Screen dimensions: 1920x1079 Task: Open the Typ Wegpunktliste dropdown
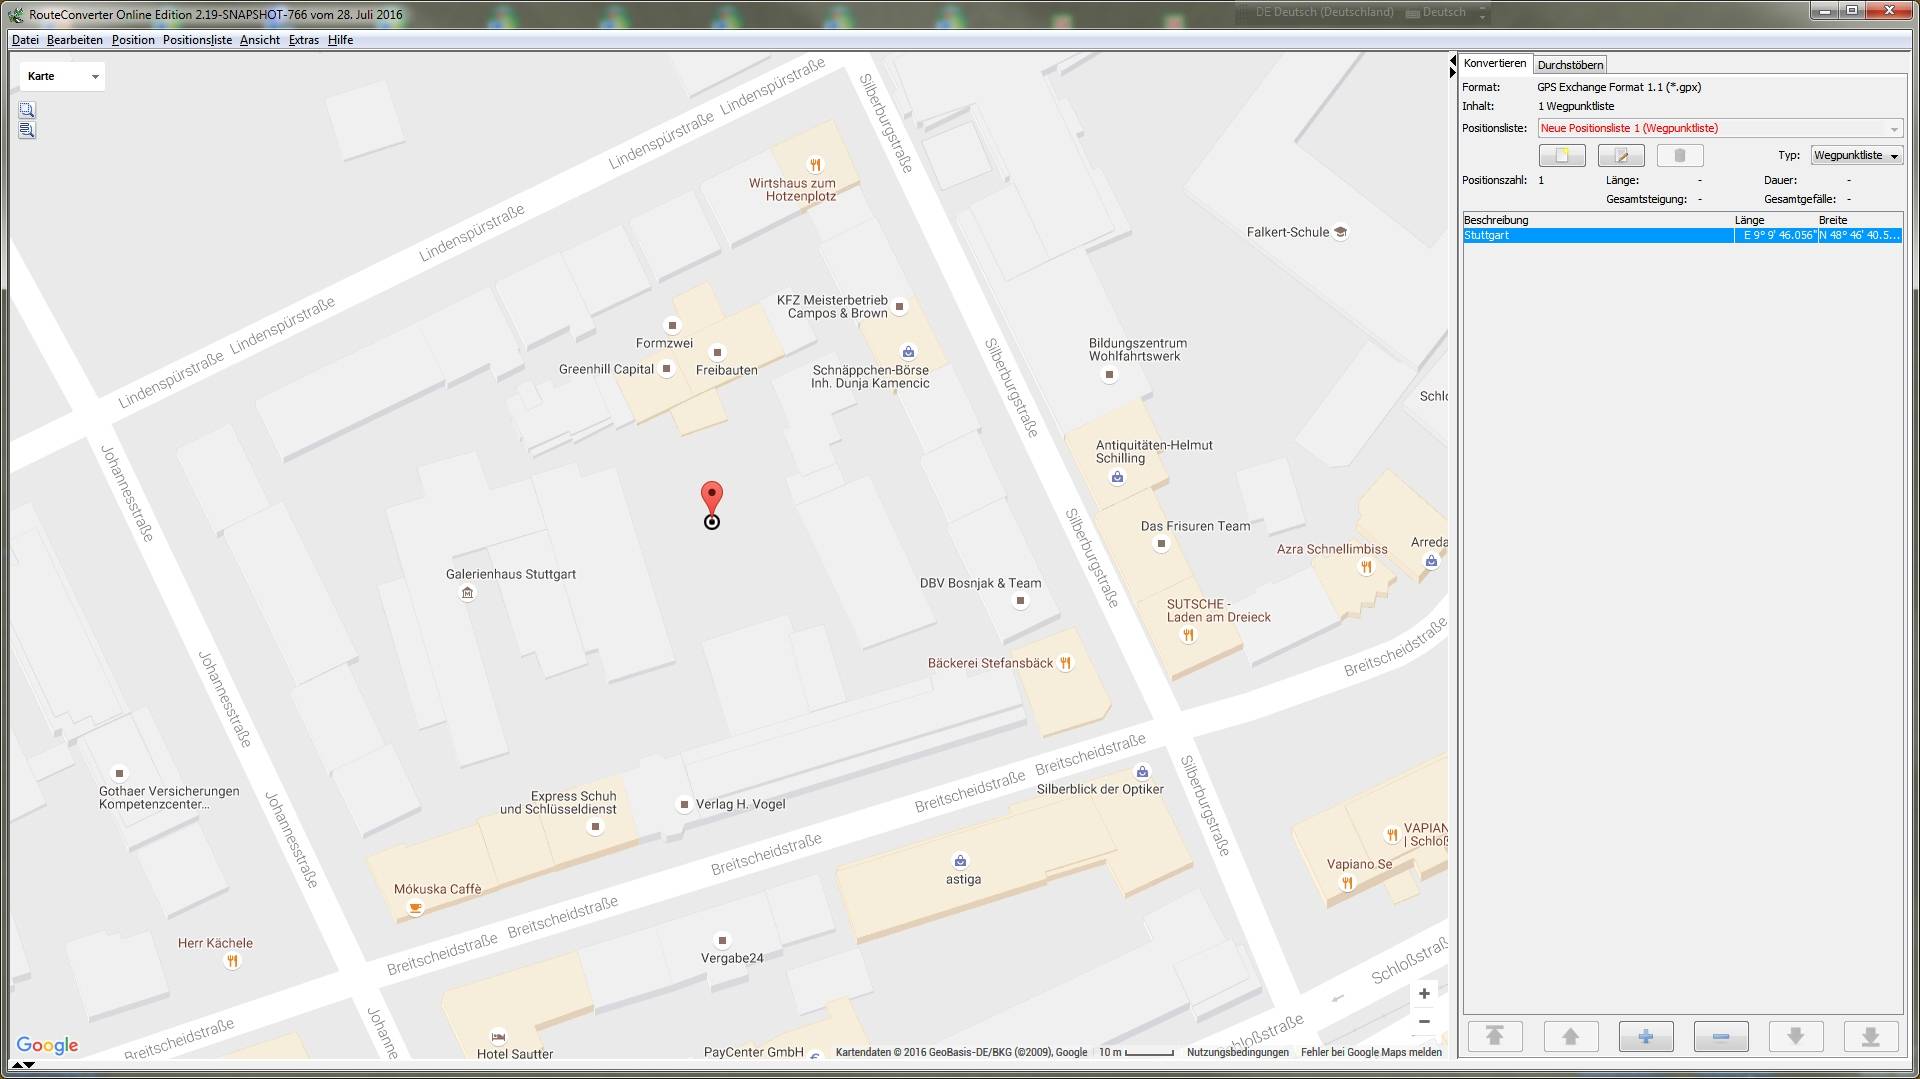click(1855, 156)
